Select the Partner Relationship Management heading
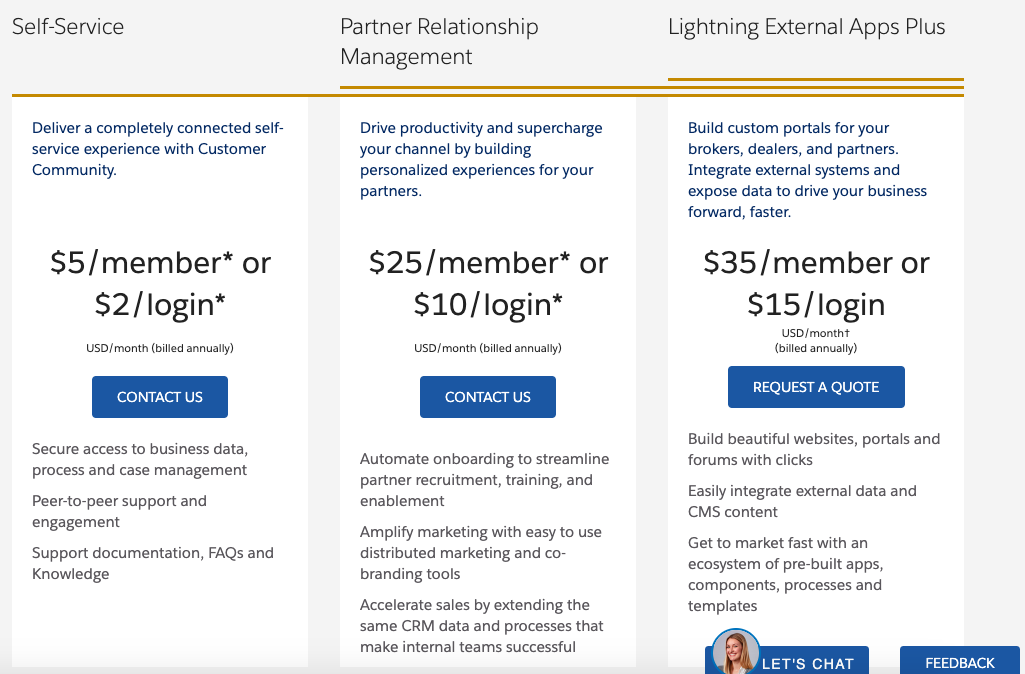 point(439,41)
